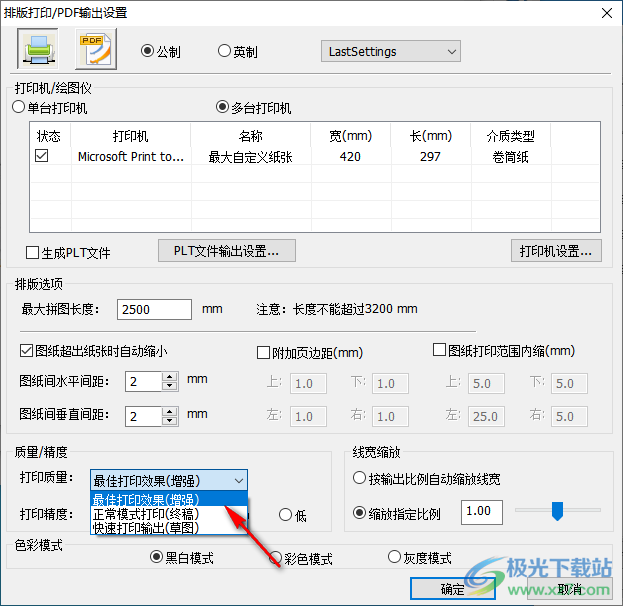
Task: Click the length value 297 cell
Action: click(x=430, y=157)
